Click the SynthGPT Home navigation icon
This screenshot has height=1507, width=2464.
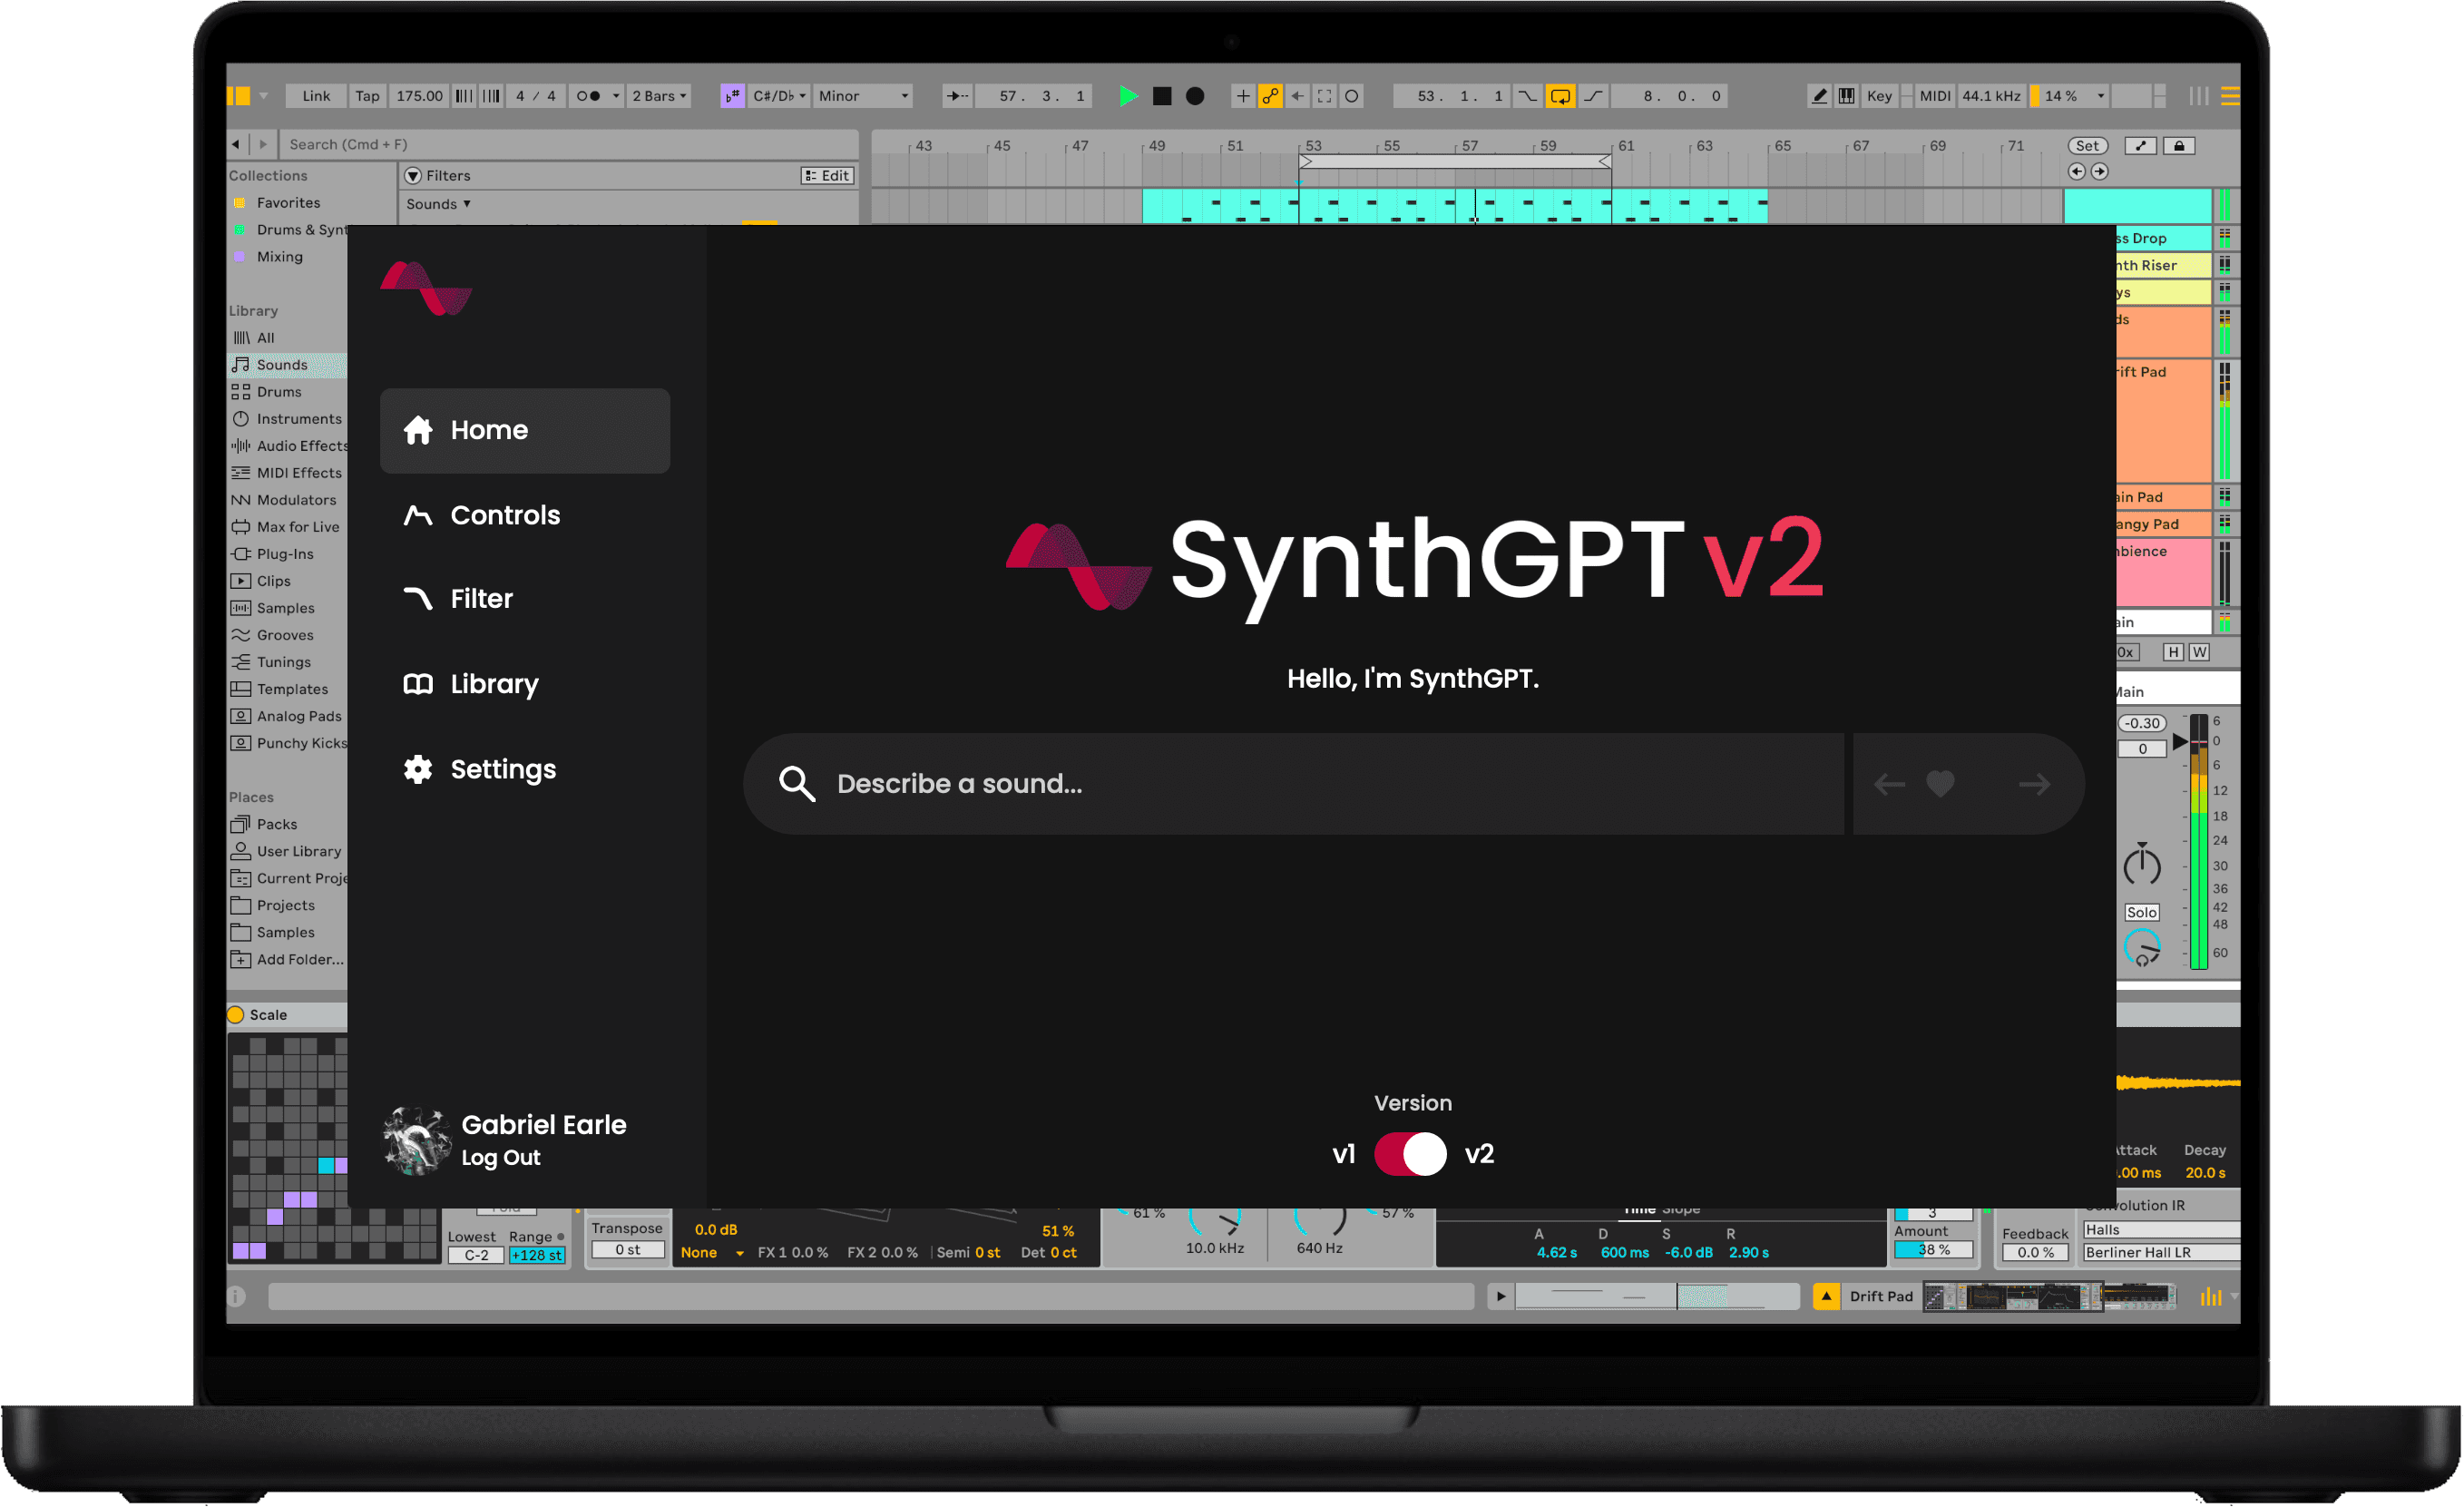click(421, 429)
